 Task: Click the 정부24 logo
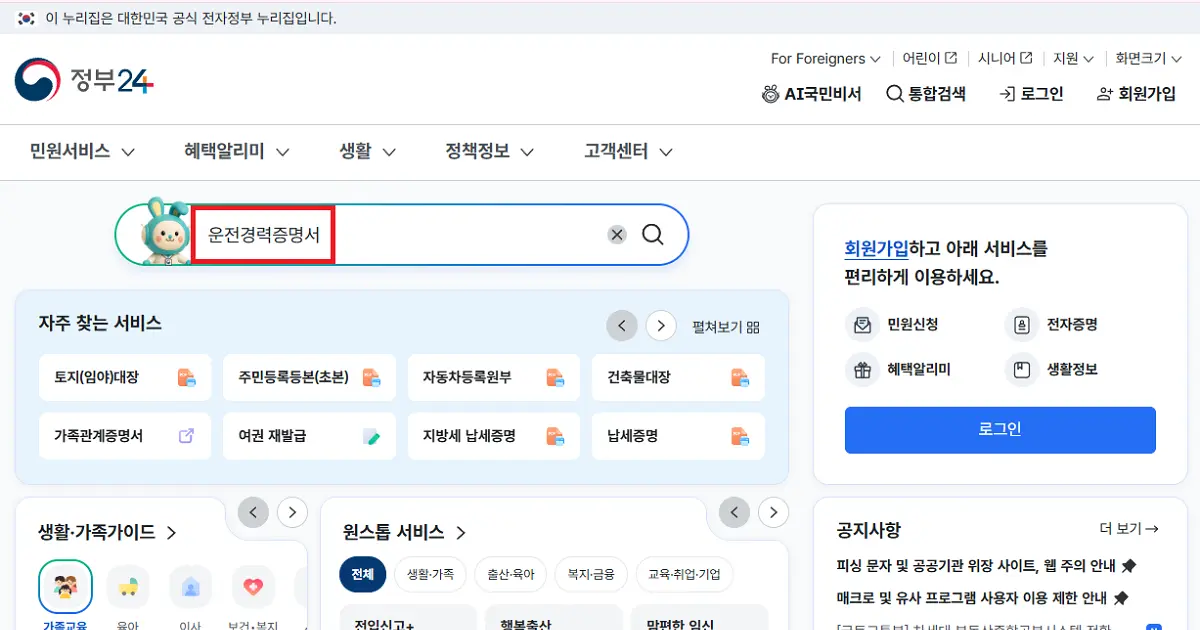[x=84, y=80]
